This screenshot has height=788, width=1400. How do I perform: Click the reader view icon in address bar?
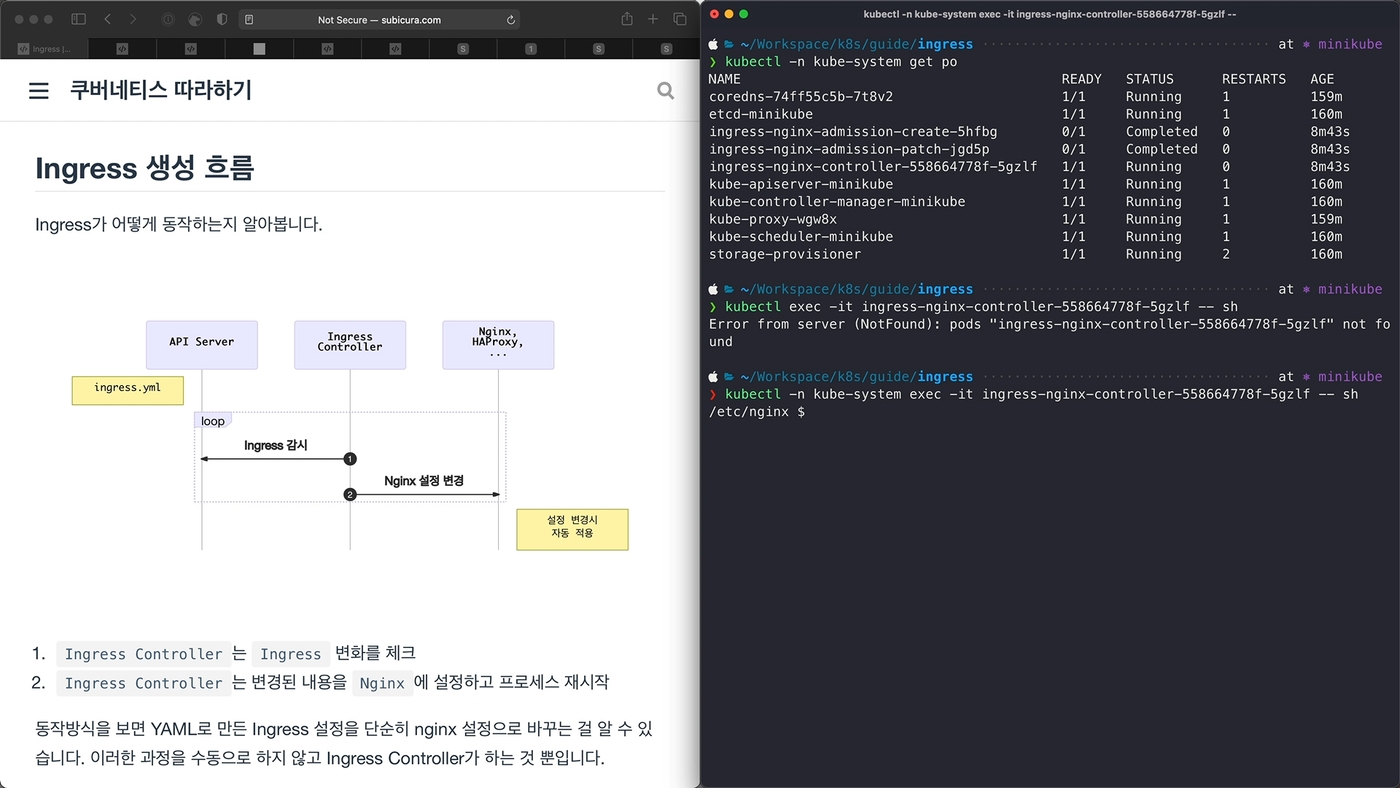[x=249, y=19]
